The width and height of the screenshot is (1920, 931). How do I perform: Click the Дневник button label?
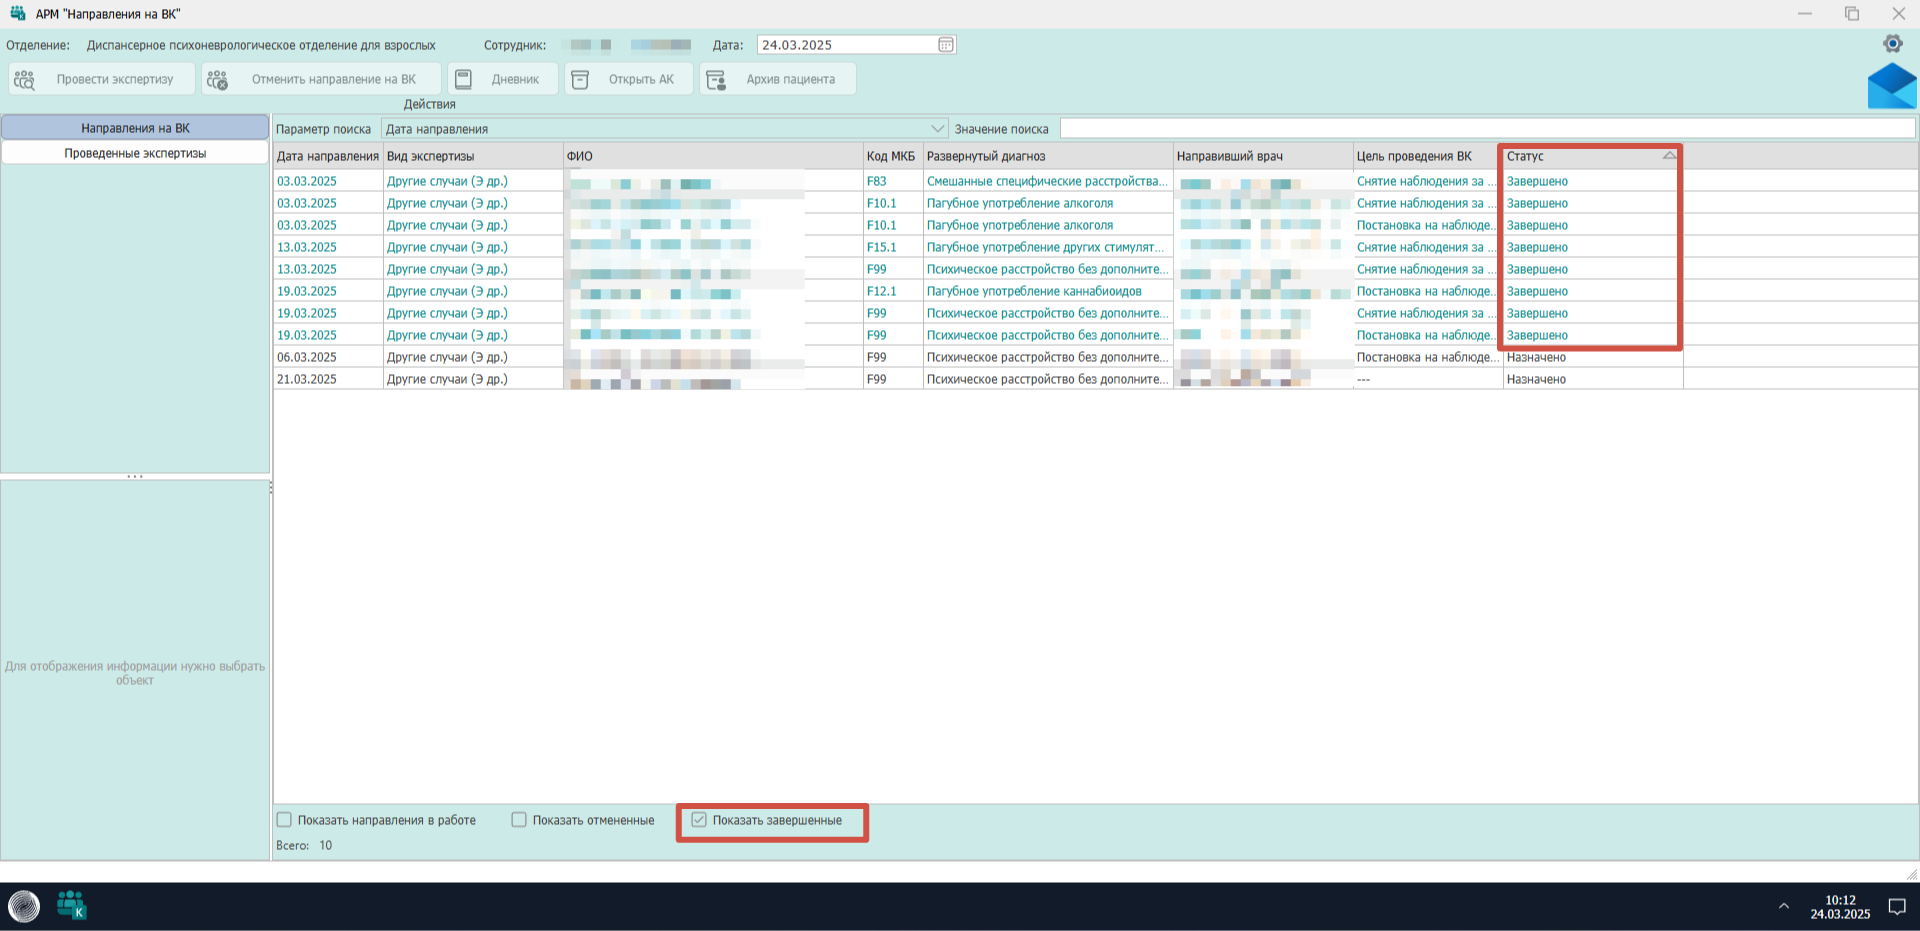pyautogui.click(x=515, y=80)
